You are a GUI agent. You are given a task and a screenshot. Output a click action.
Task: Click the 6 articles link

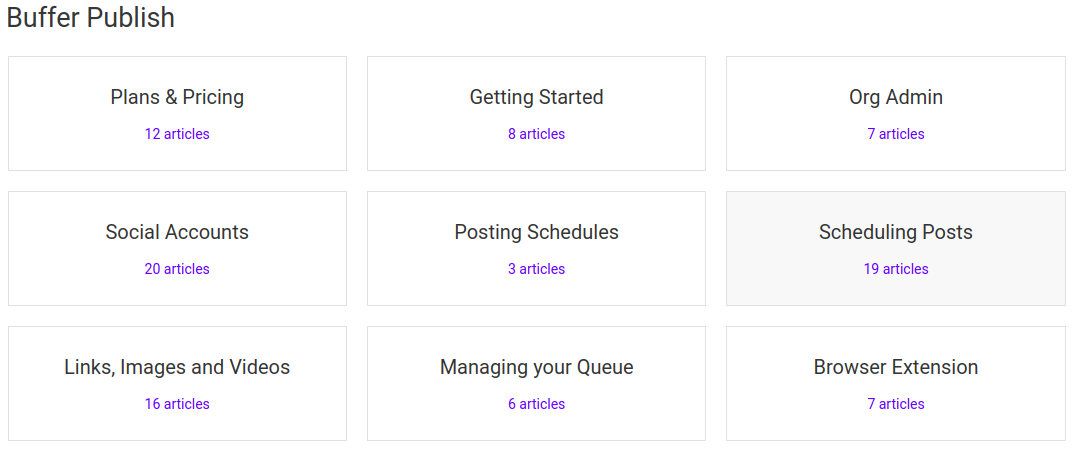[536, 404]
